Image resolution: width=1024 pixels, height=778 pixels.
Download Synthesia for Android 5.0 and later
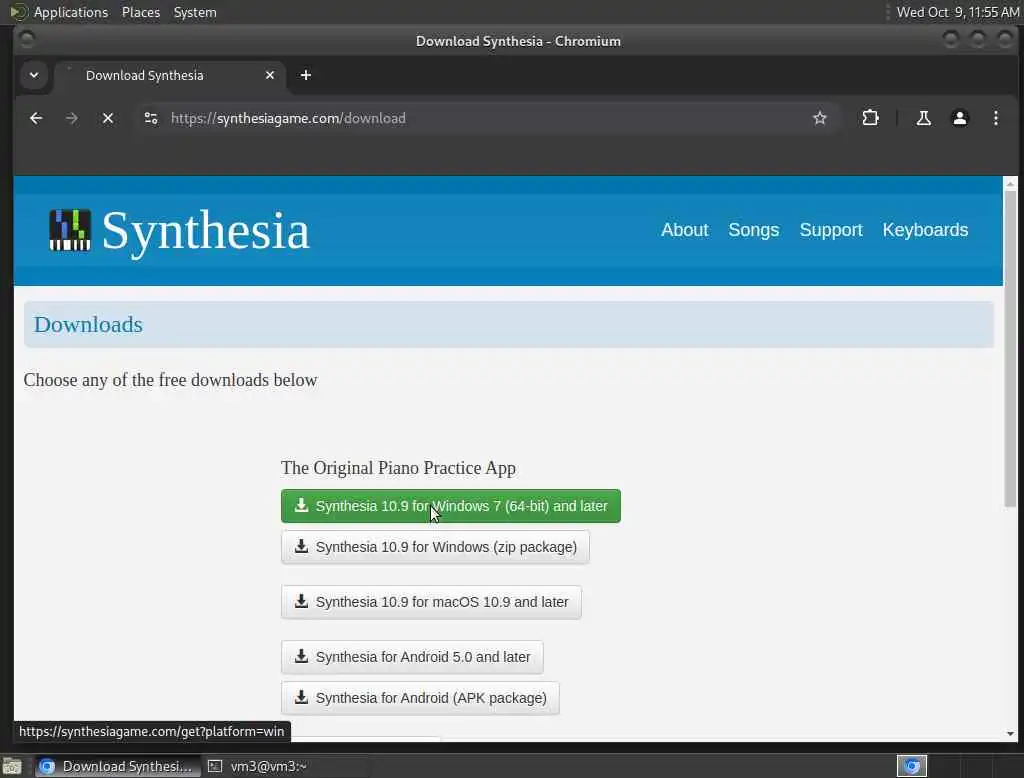click(x=412, y=656)
